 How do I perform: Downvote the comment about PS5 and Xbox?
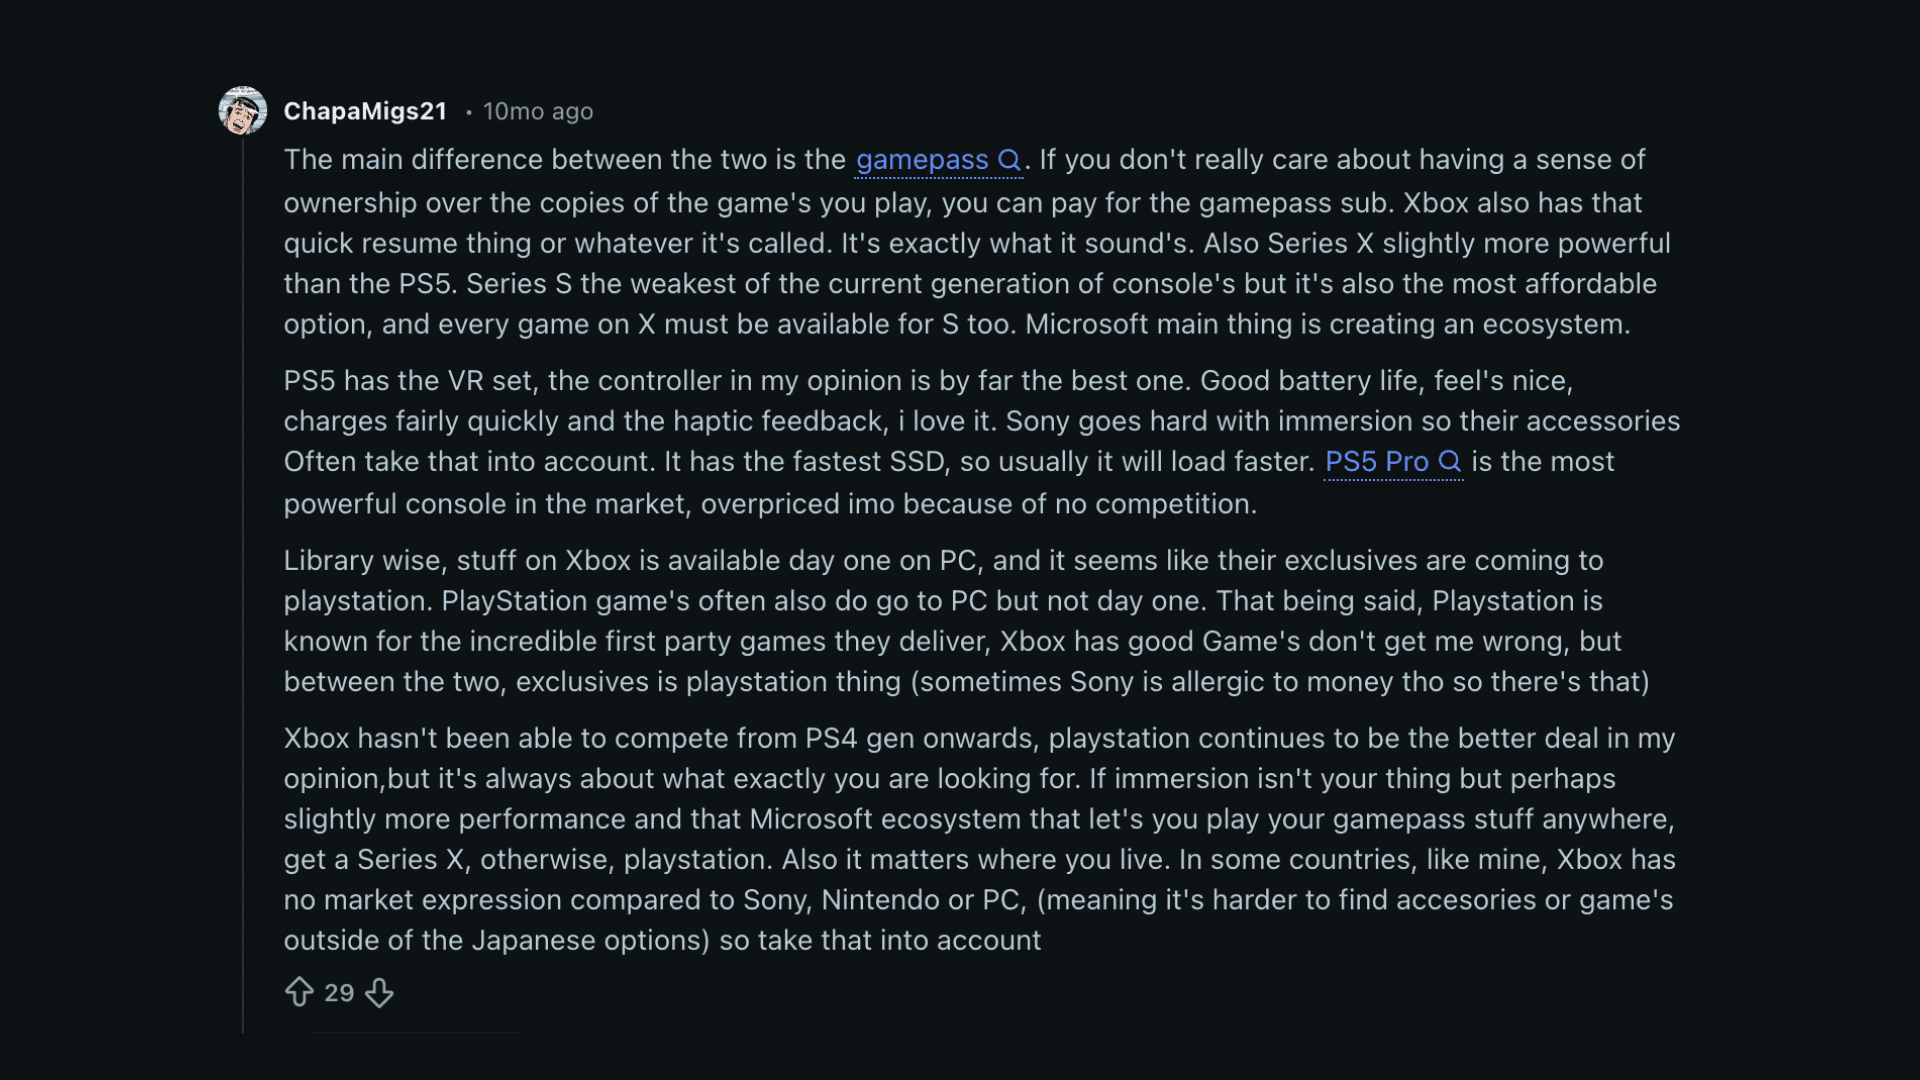point(379,993)
